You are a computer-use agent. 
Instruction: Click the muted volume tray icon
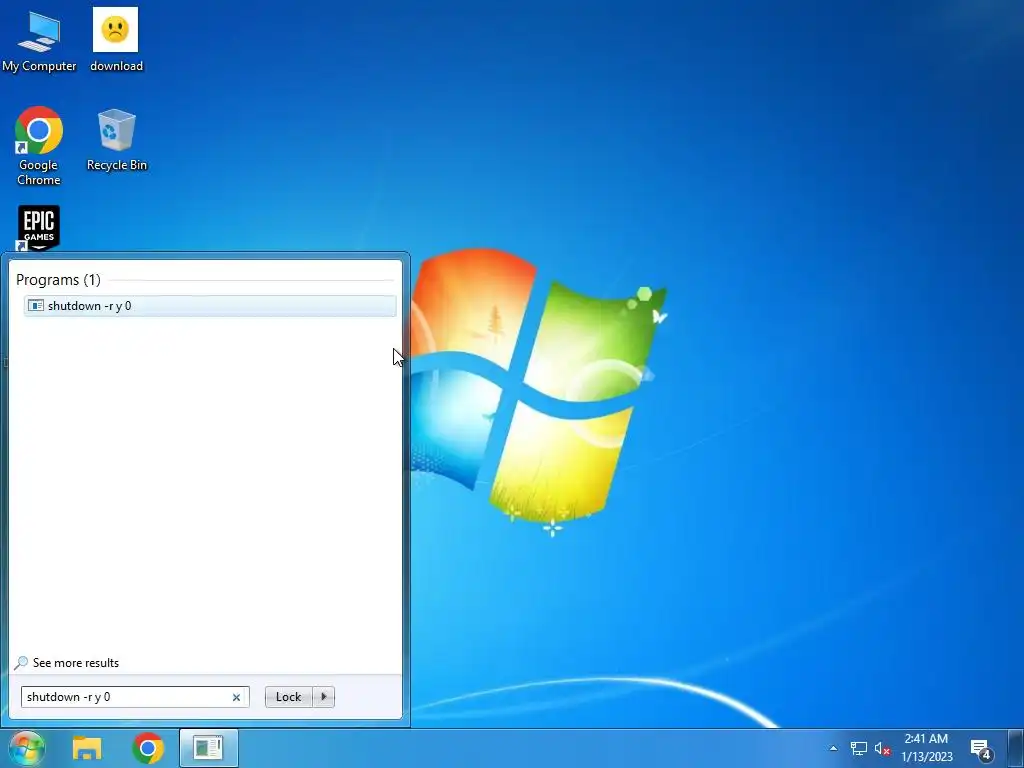[x=882, y=748]
